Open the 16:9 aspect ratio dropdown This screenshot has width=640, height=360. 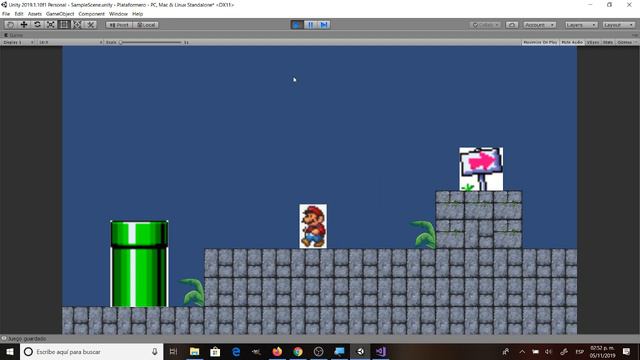[x=70, y=42]
